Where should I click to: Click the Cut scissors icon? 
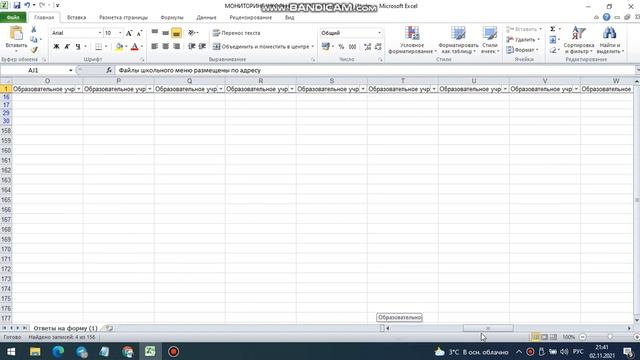coord(33,29)
